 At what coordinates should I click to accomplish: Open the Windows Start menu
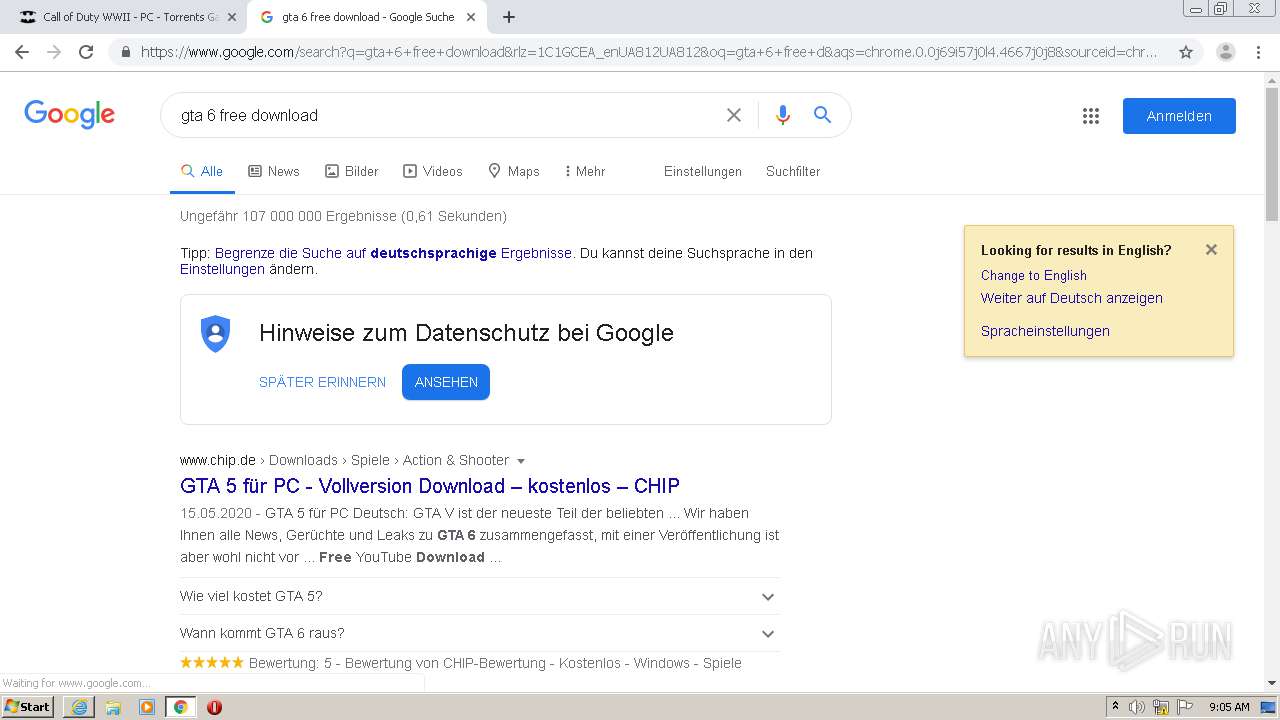click(x=27, y=707)
